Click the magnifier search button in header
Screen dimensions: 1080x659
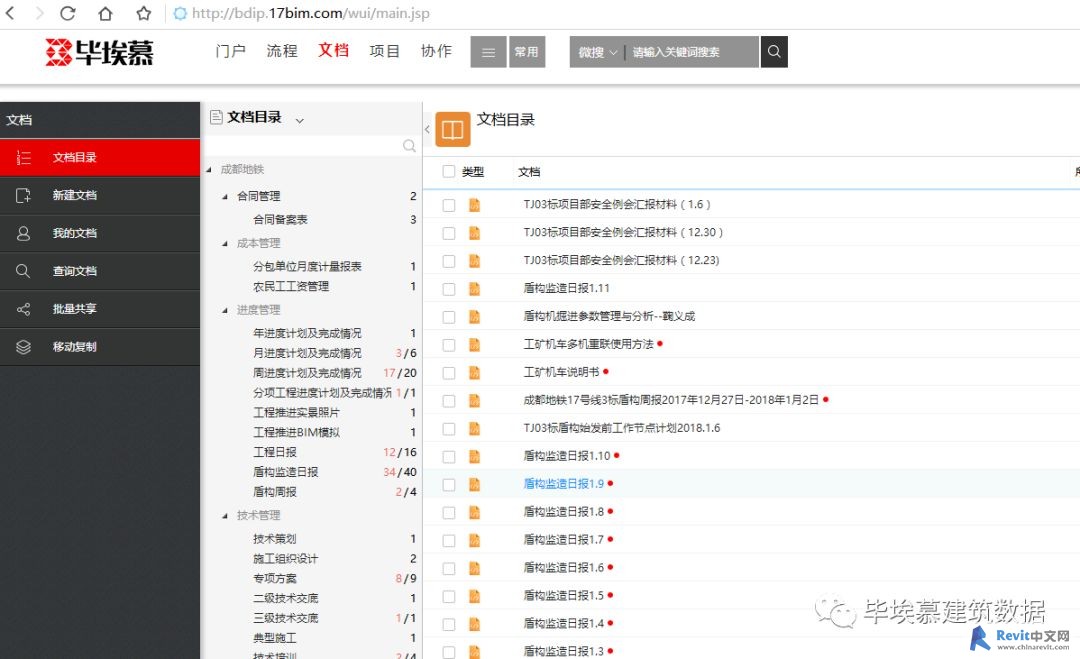(773, 52)
